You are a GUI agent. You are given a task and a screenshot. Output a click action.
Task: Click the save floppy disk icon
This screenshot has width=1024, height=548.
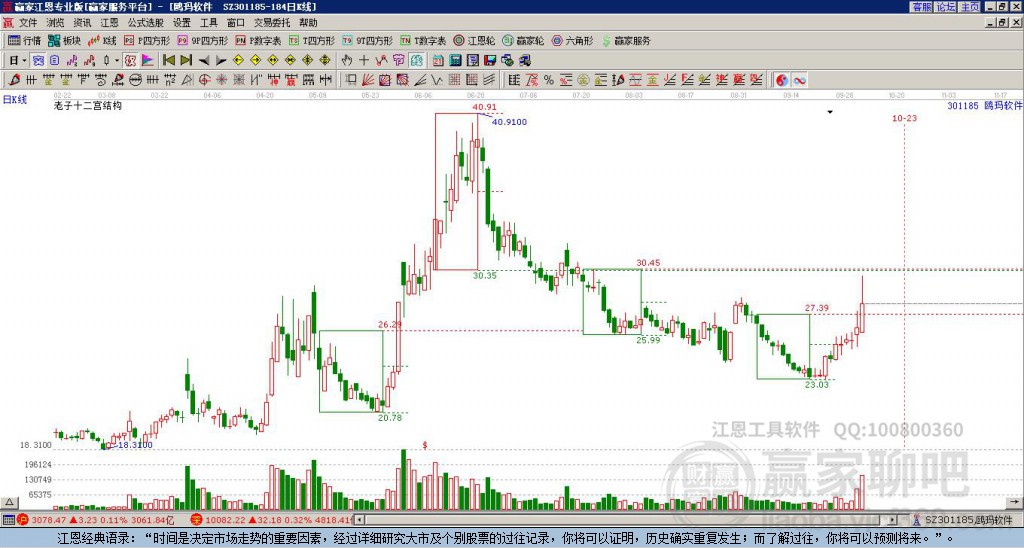490,61
